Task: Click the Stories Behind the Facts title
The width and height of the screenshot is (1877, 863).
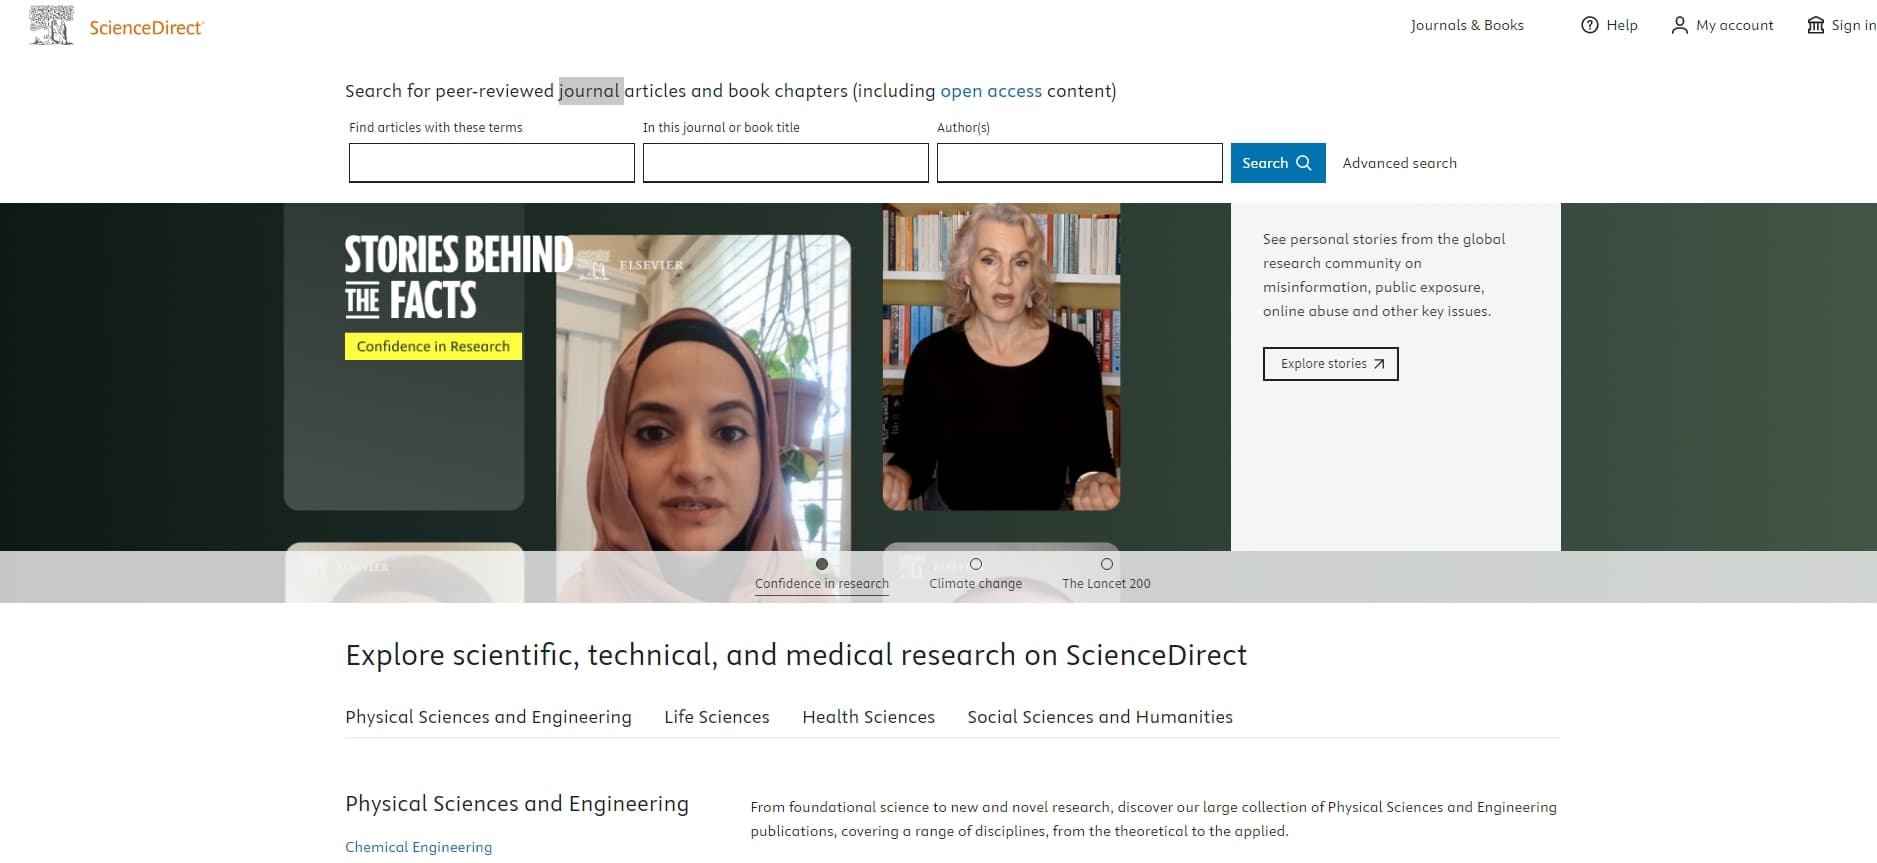Action: point(459,277)
